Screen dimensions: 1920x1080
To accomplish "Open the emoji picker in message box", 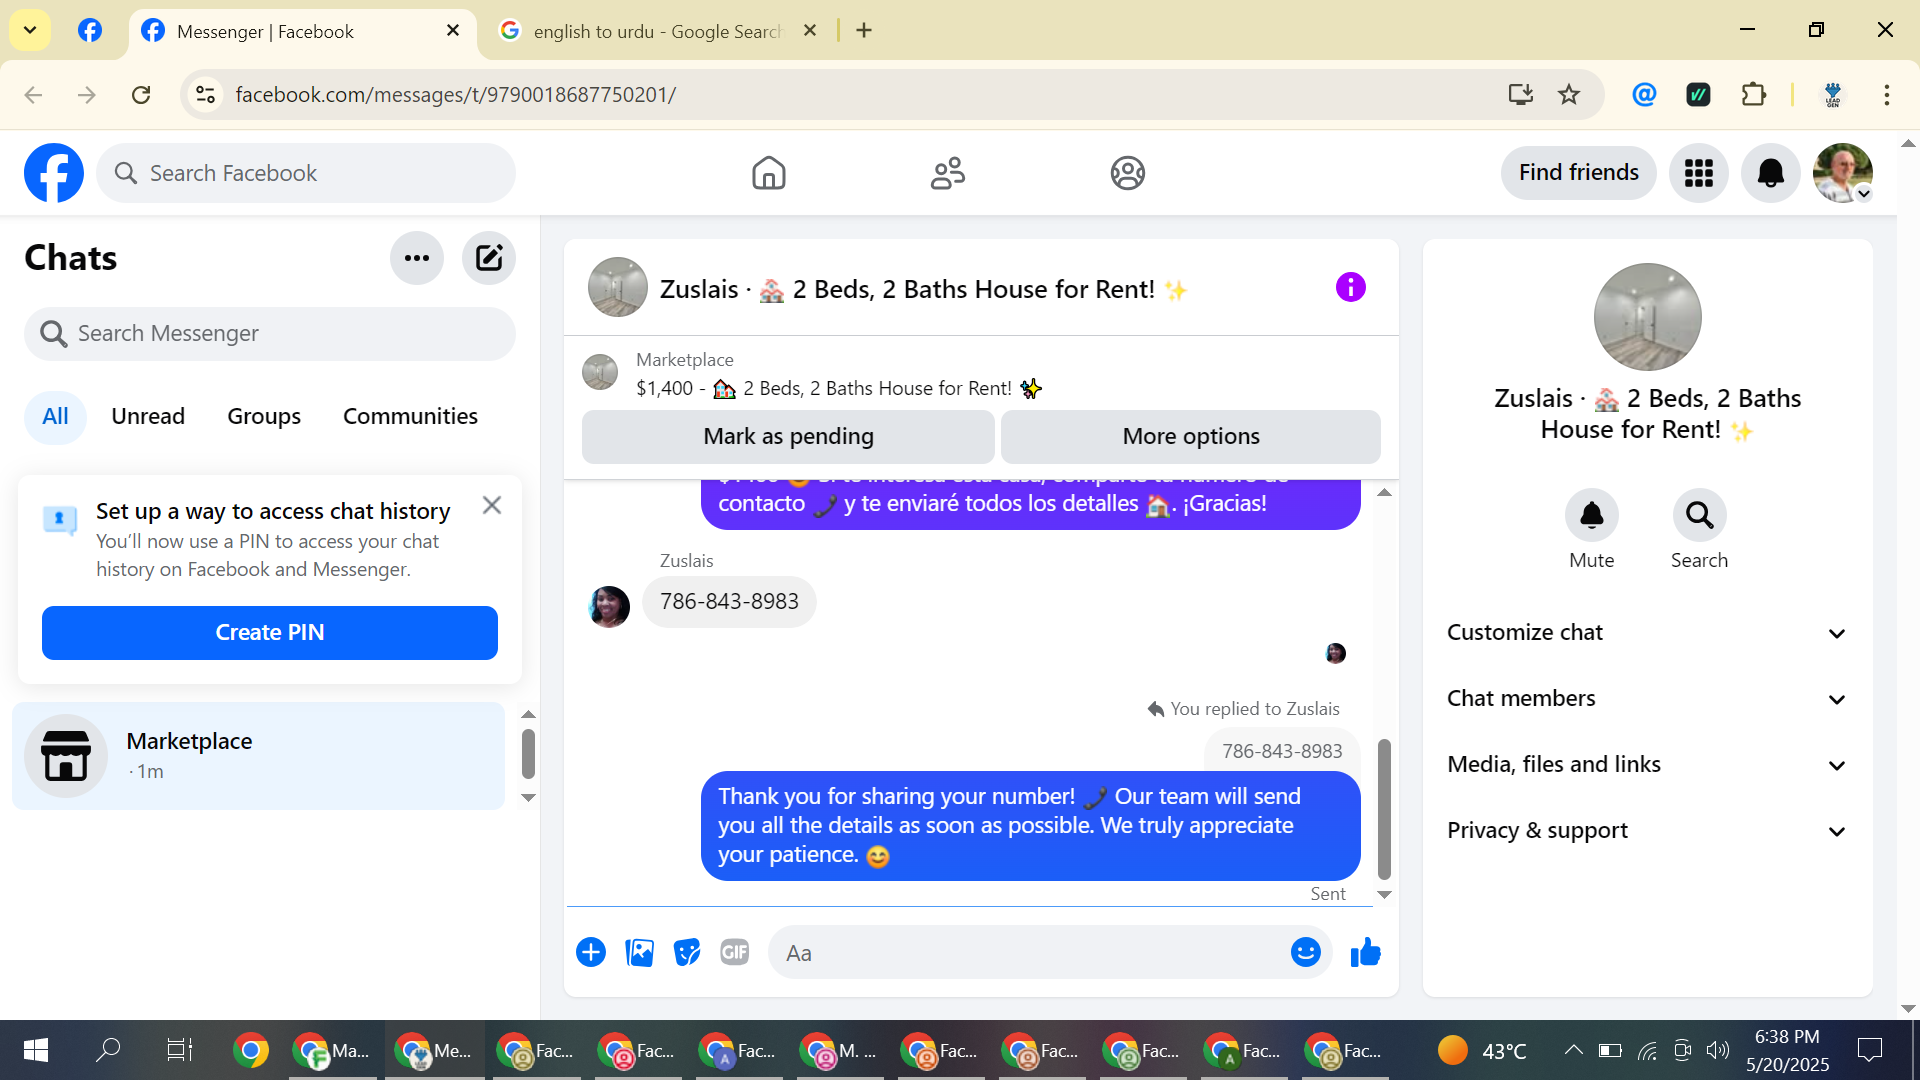I will 1305,953.
